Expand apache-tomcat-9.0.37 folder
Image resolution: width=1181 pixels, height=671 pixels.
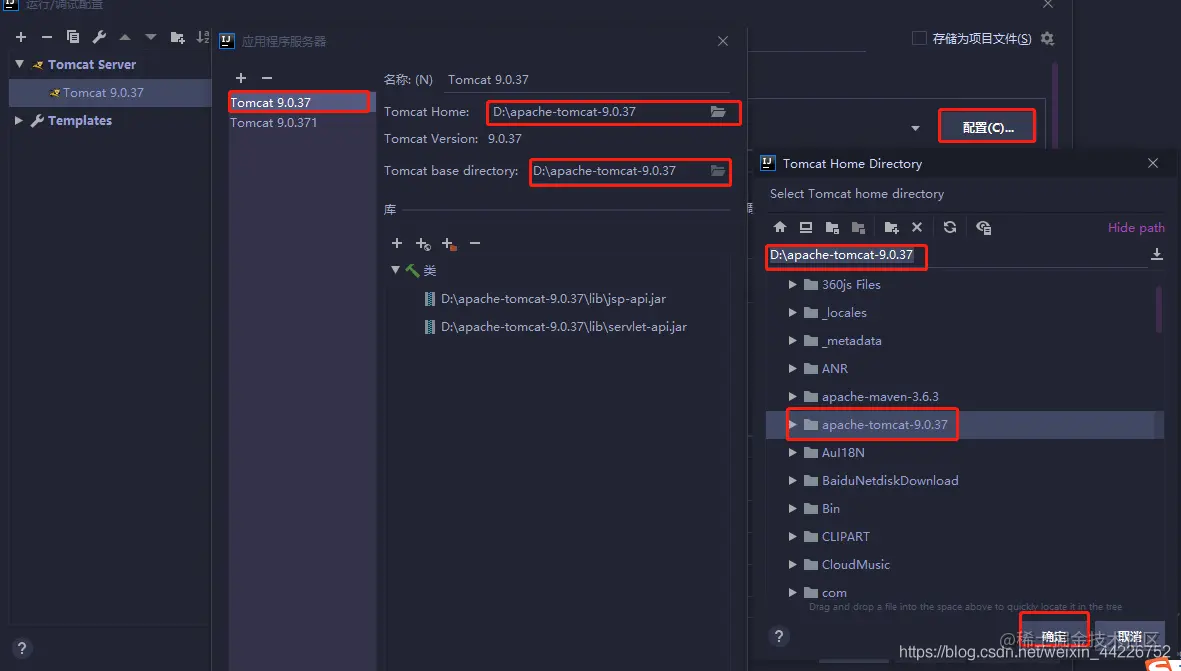[x=792, y=425]
